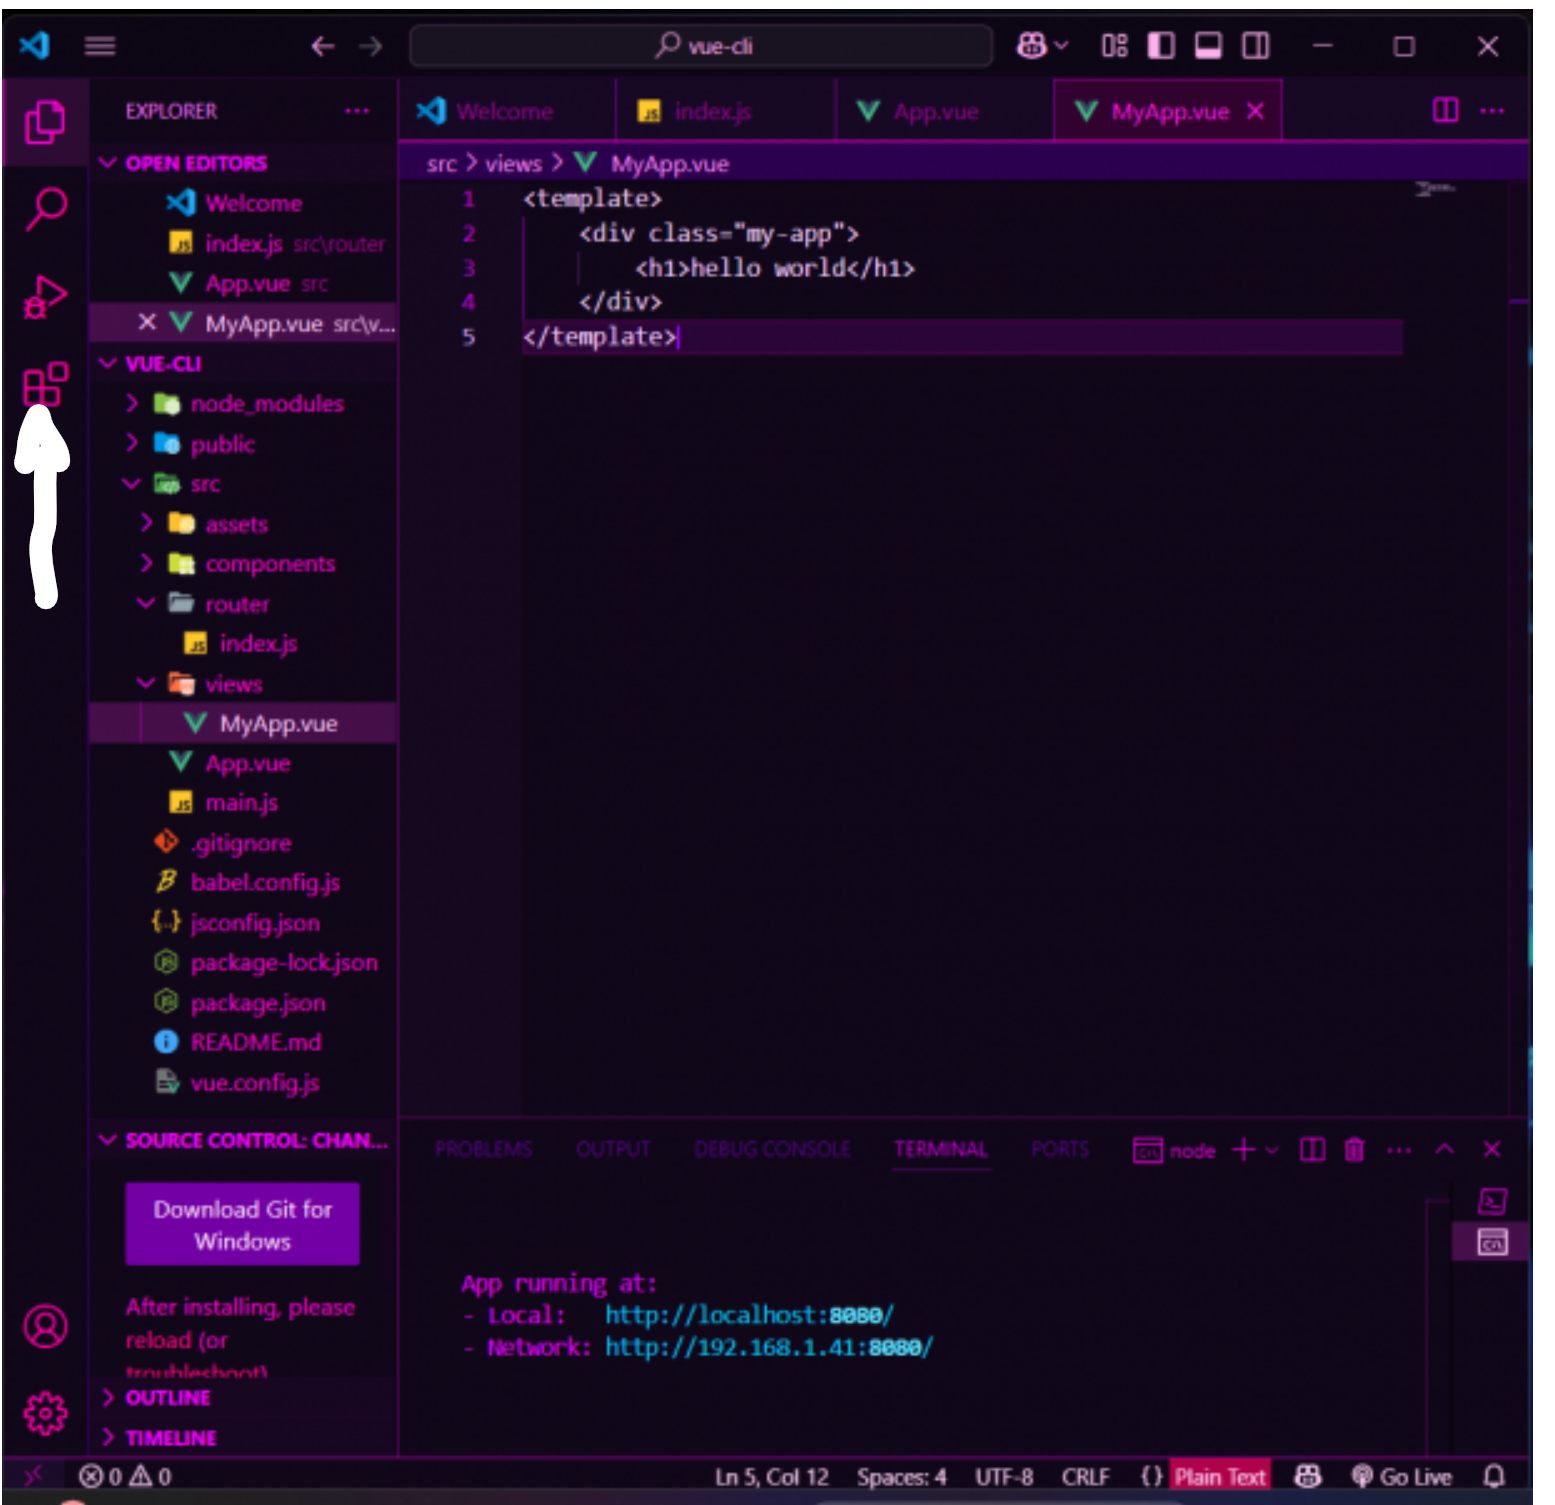Viewport: 1555px width, 1505px height.
Task: Toggle the bottom panel layout button
Action: [x=1208, y=46]
